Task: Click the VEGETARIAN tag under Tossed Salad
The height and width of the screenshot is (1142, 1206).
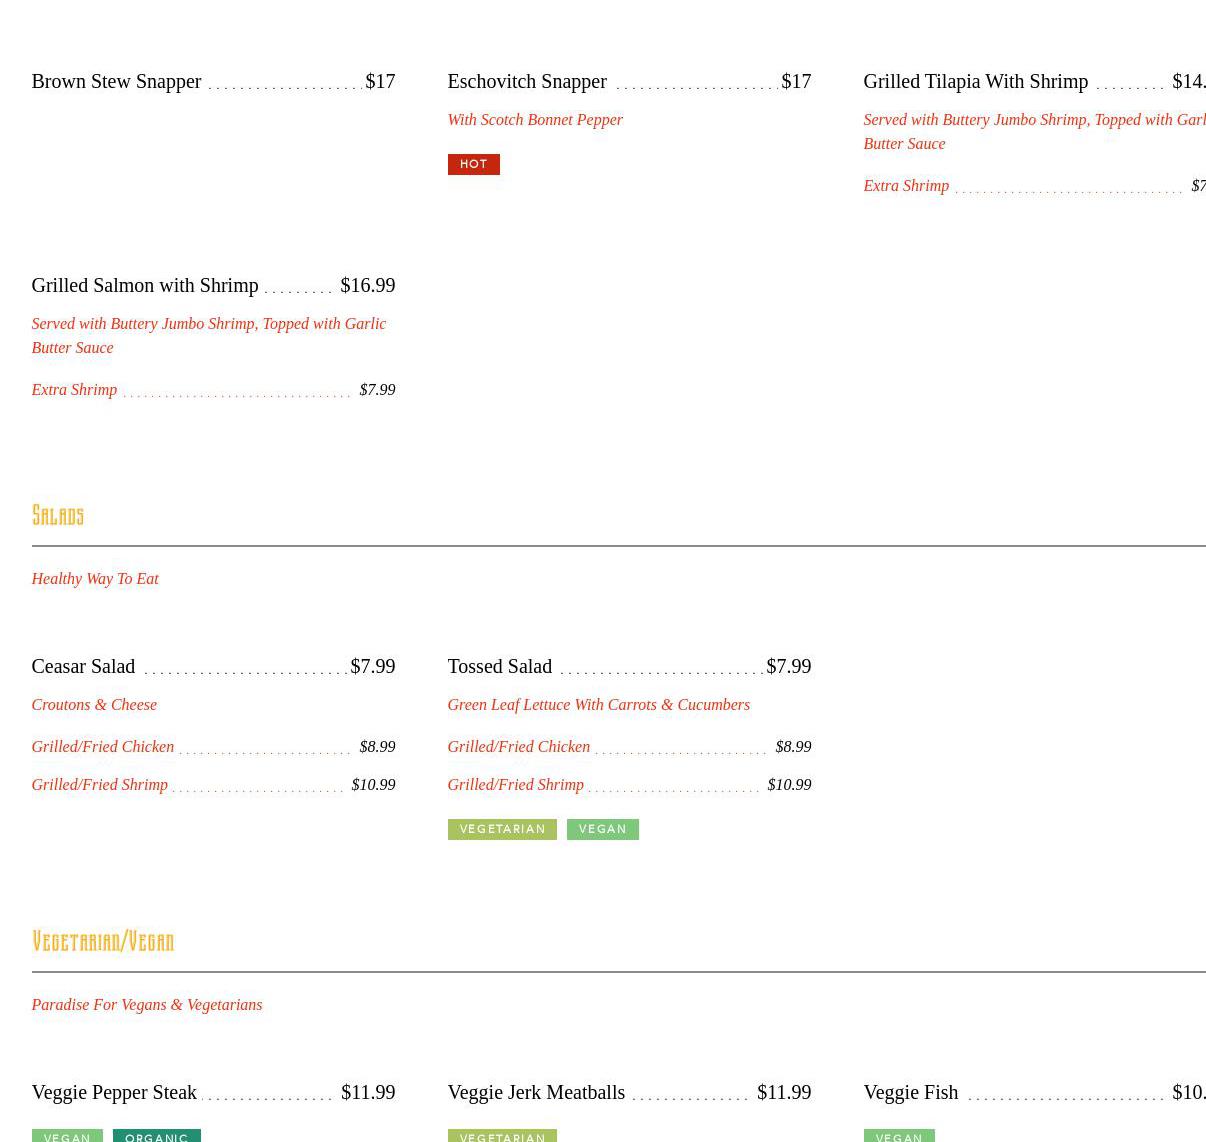Action: 502,829
